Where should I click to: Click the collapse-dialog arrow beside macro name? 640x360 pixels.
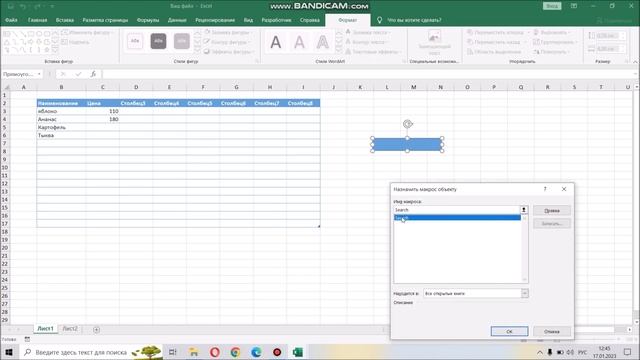[524, 210]
